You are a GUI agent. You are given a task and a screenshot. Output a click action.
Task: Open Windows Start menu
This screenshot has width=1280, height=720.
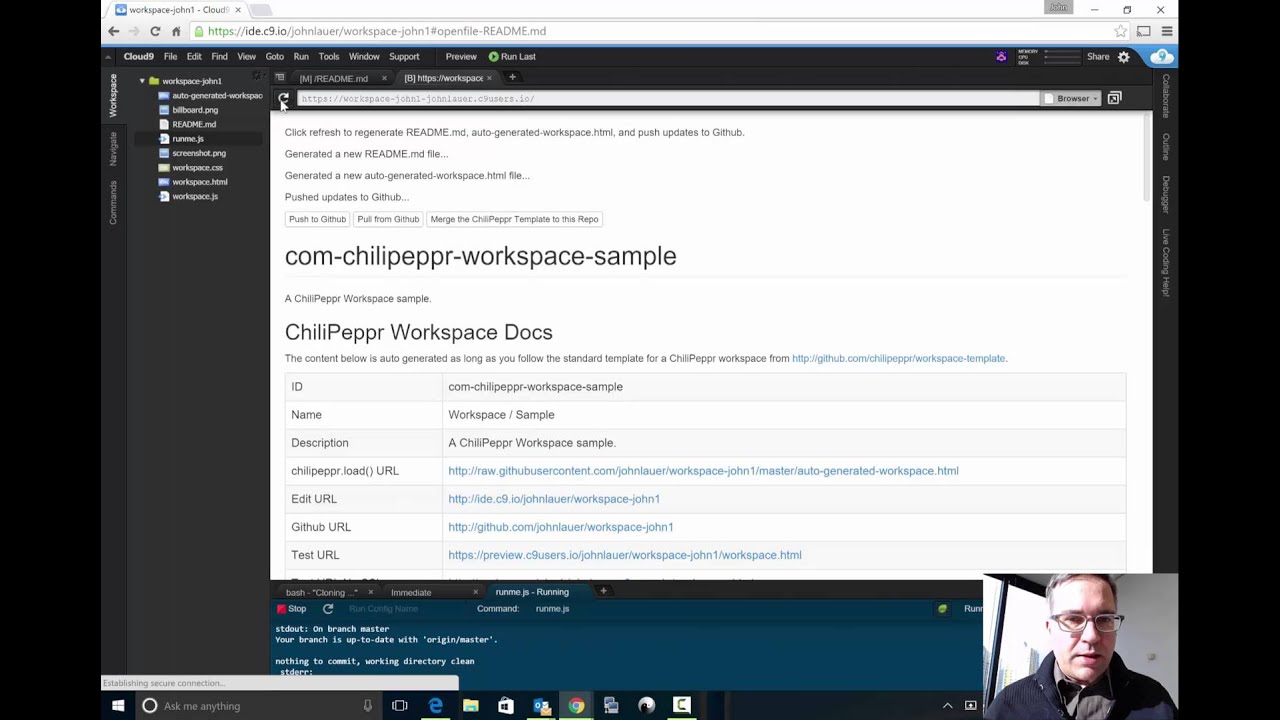point(118,706)
